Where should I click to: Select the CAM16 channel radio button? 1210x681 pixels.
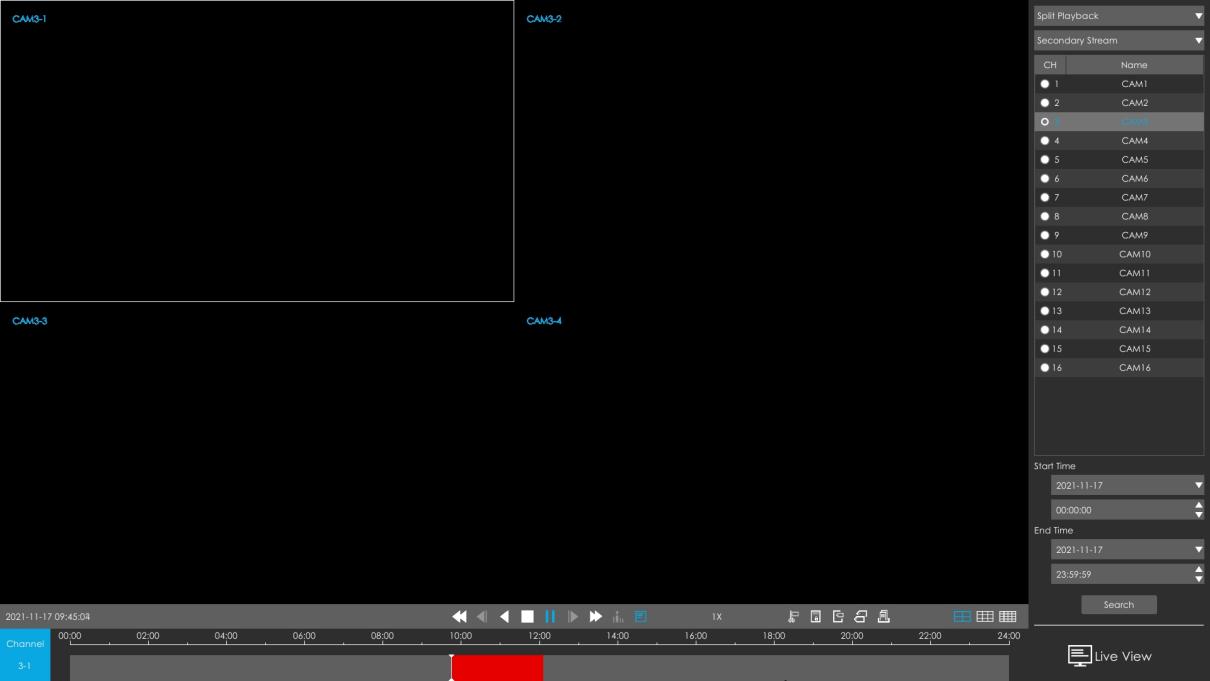pyautogui.click(x=1045, y=367)
